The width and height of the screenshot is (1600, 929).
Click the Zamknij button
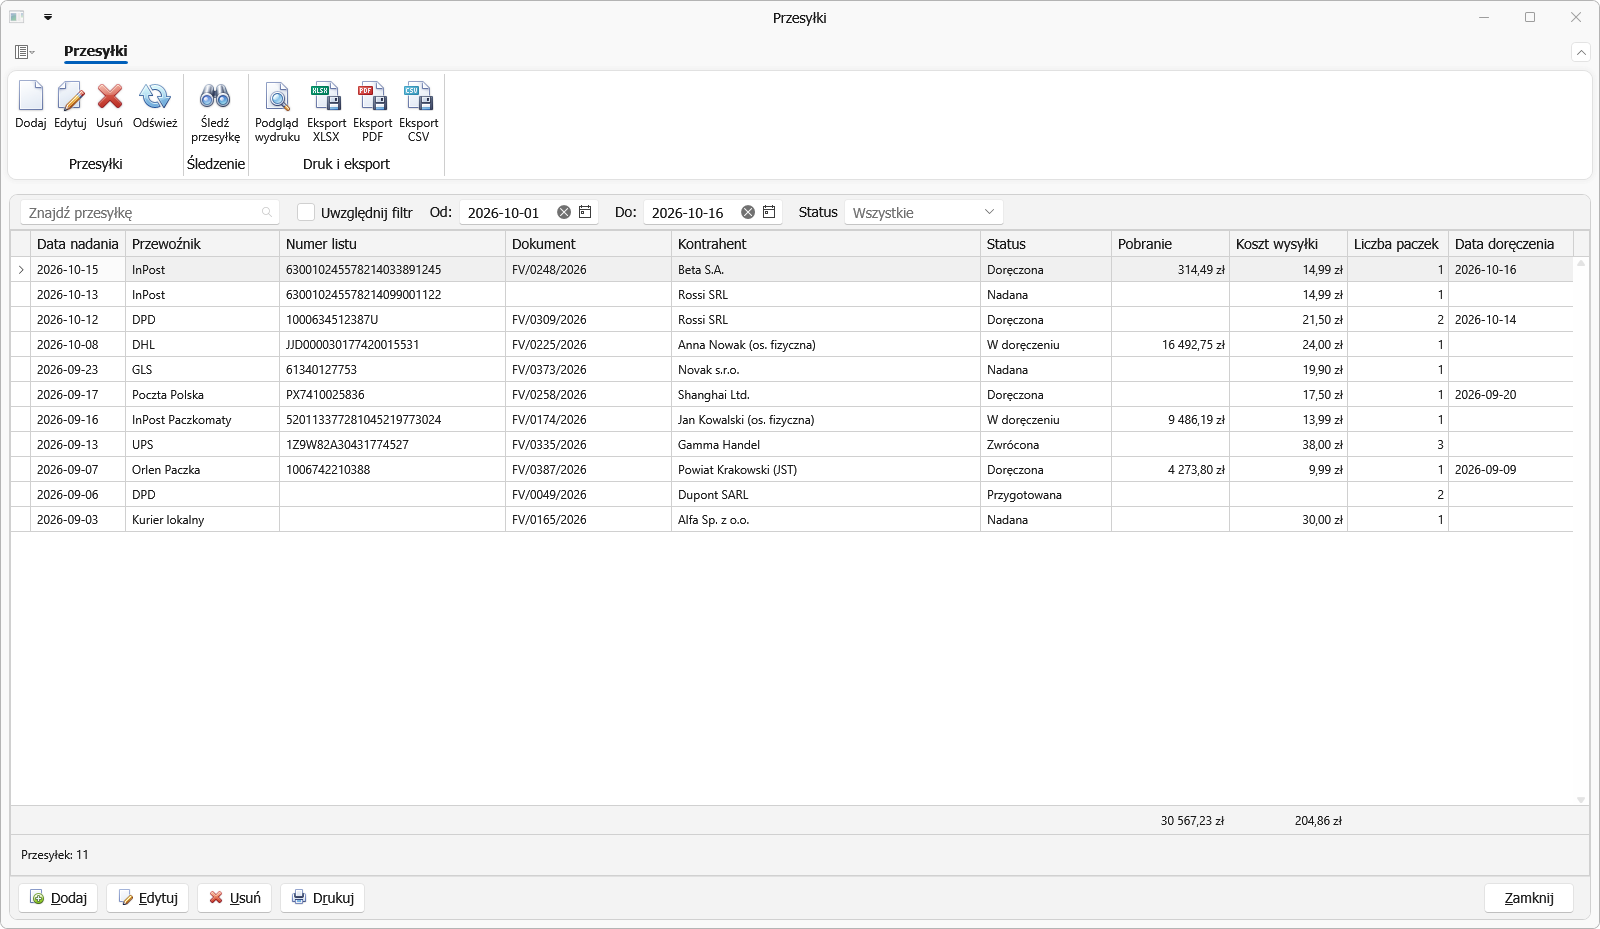[1529, 898]
